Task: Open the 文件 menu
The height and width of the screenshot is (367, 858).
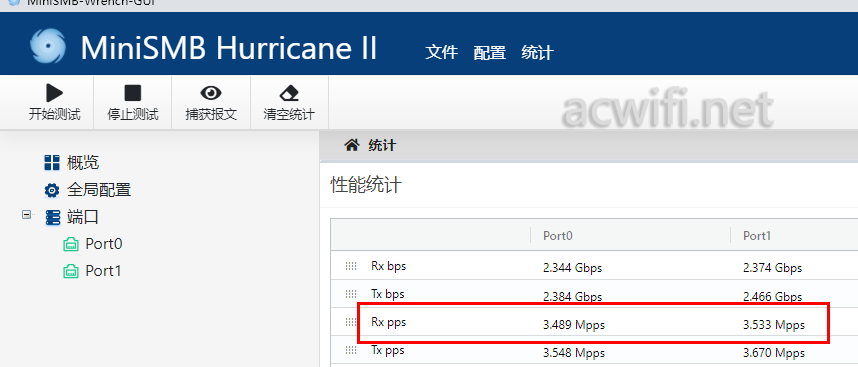Action: (442, 53)
